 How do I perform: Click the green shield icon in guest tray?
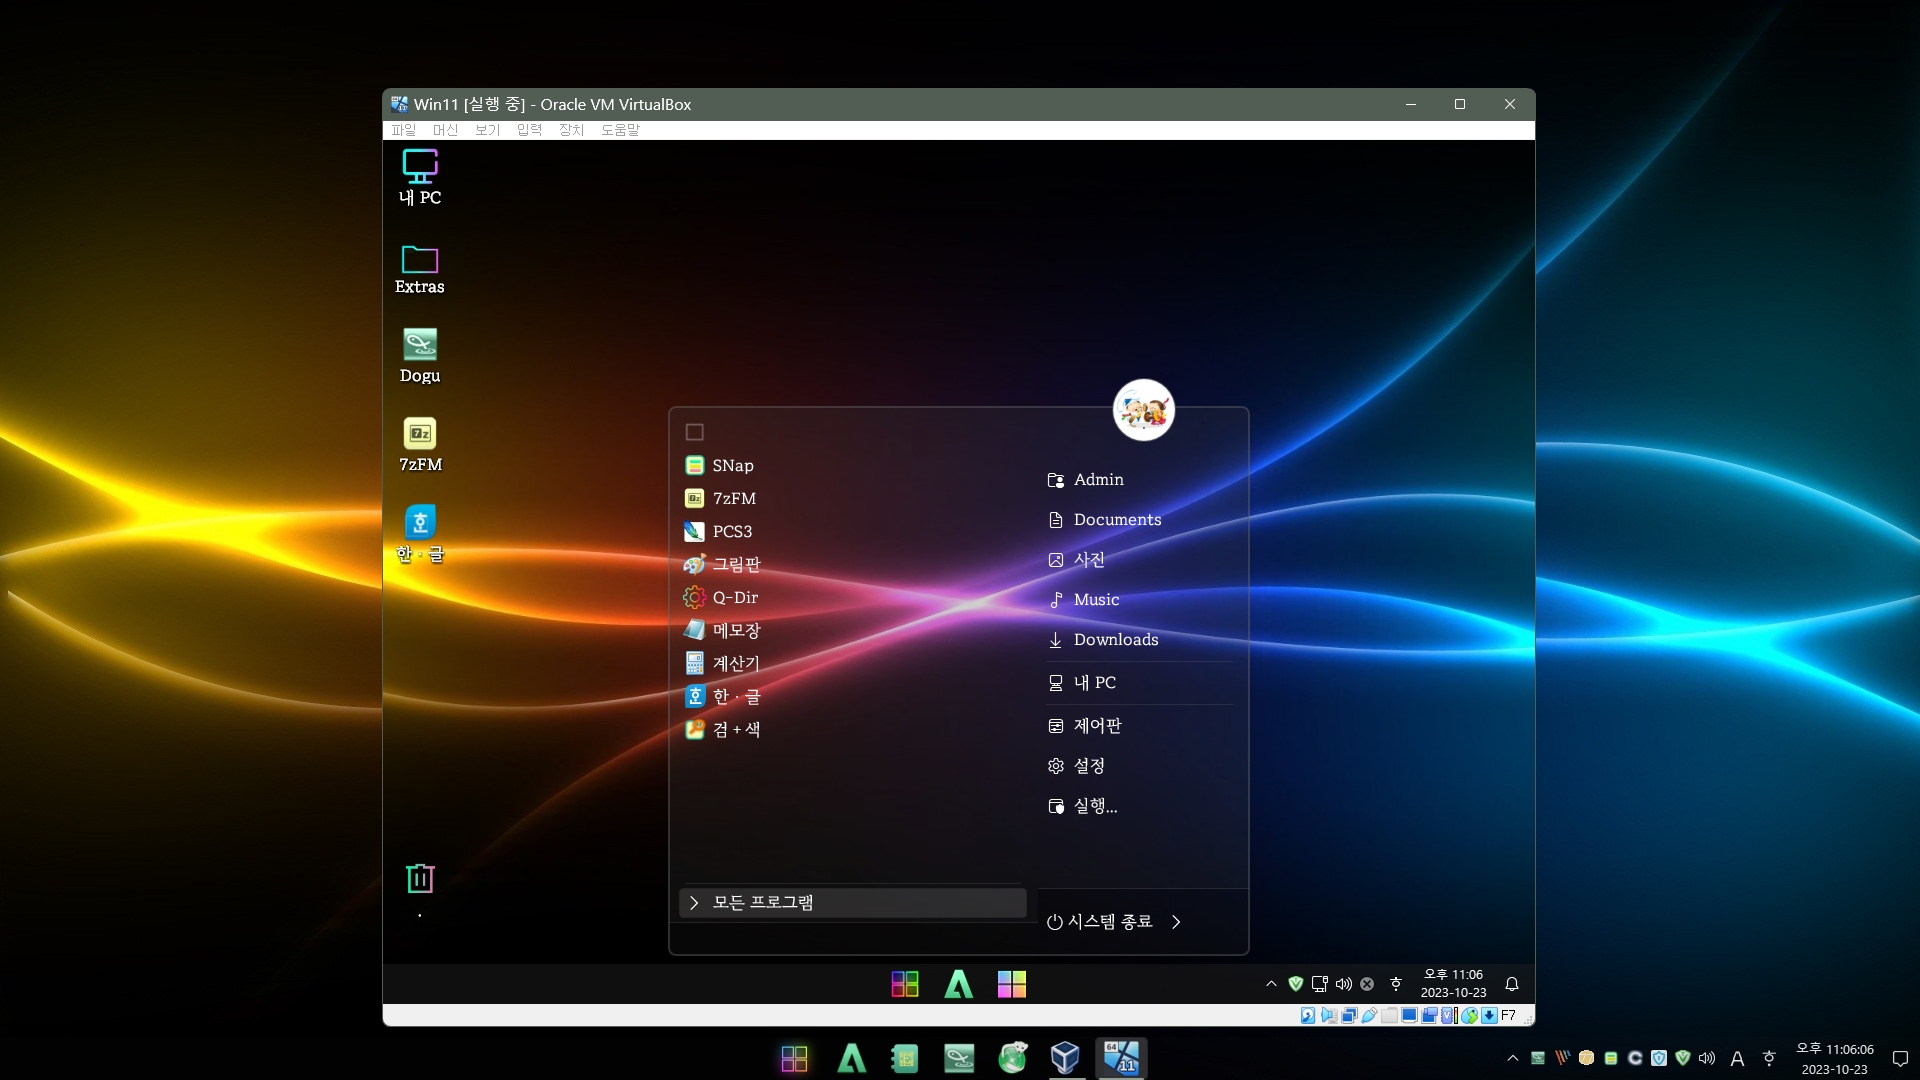pyautogui.click(x=1296, y=984)
